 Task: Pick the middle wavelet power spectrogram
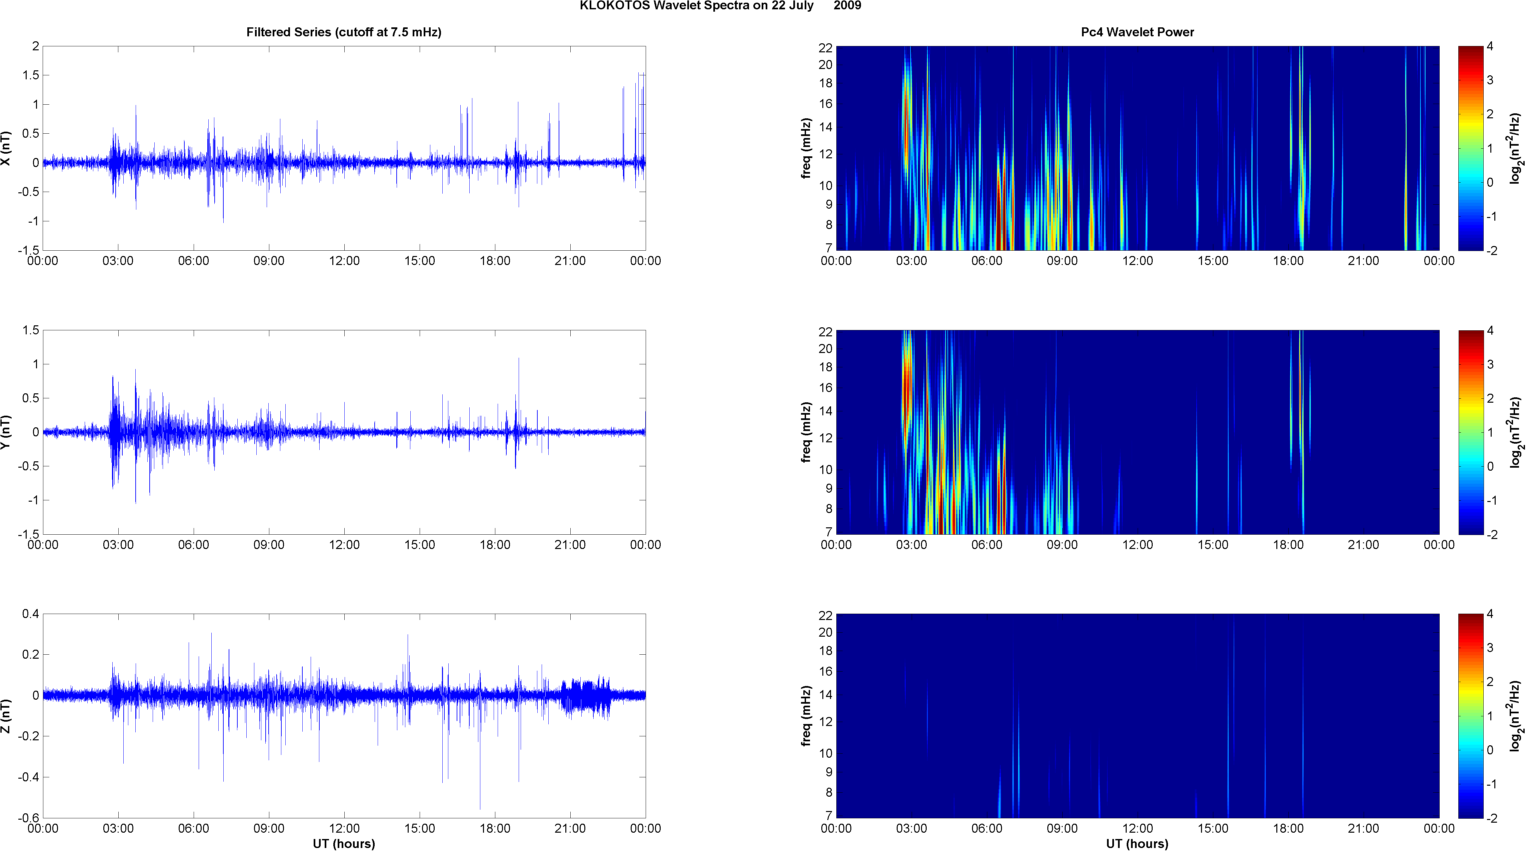tap(1137, 432)
